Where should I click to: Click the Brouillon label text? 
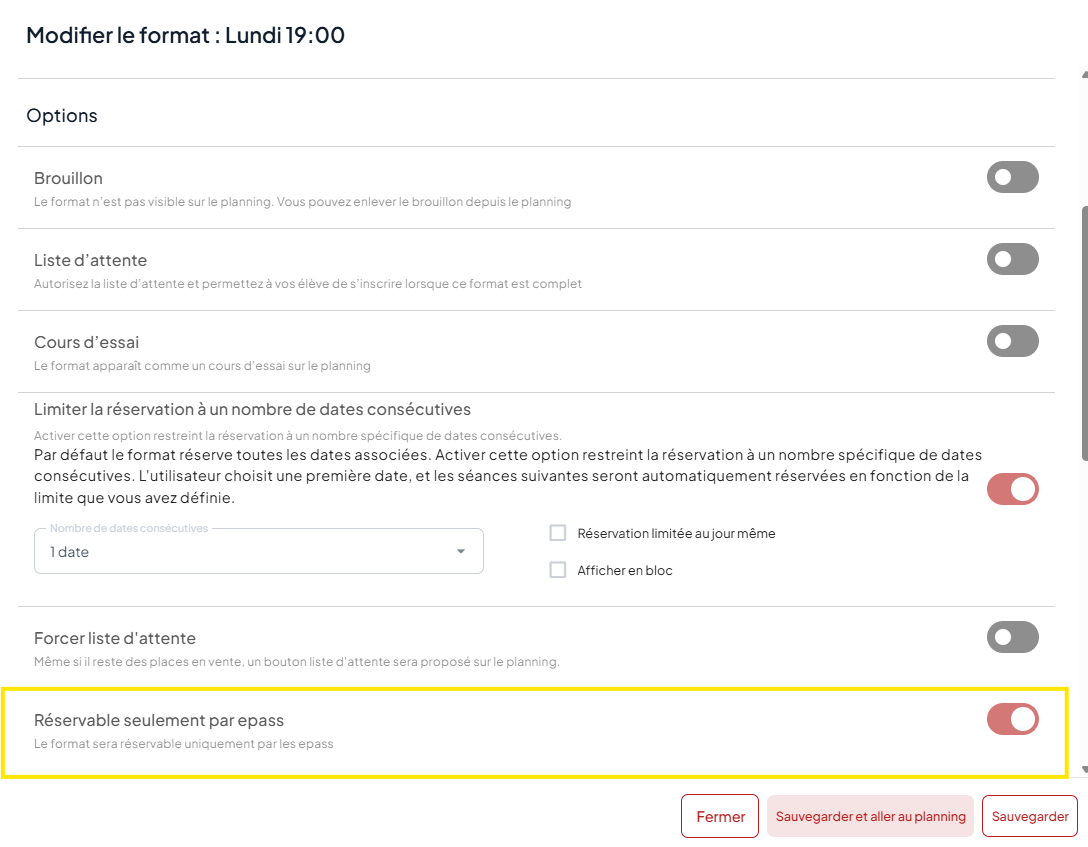tap(68, 178)
